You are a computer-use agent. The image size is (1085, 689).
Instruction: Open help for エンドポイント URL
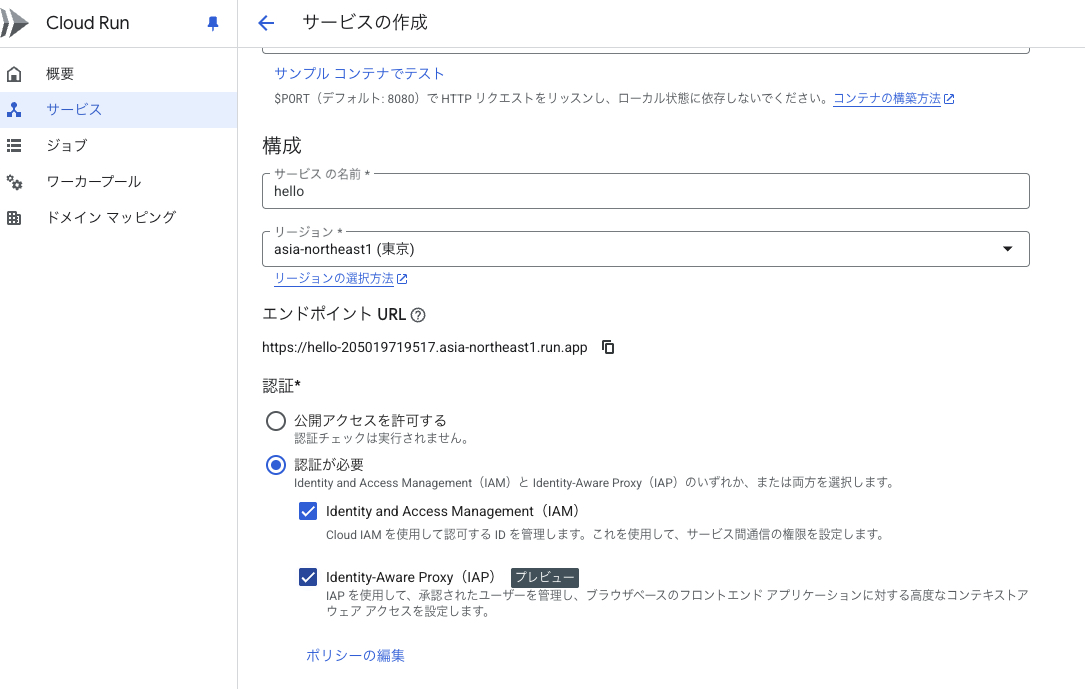(418, 315)
